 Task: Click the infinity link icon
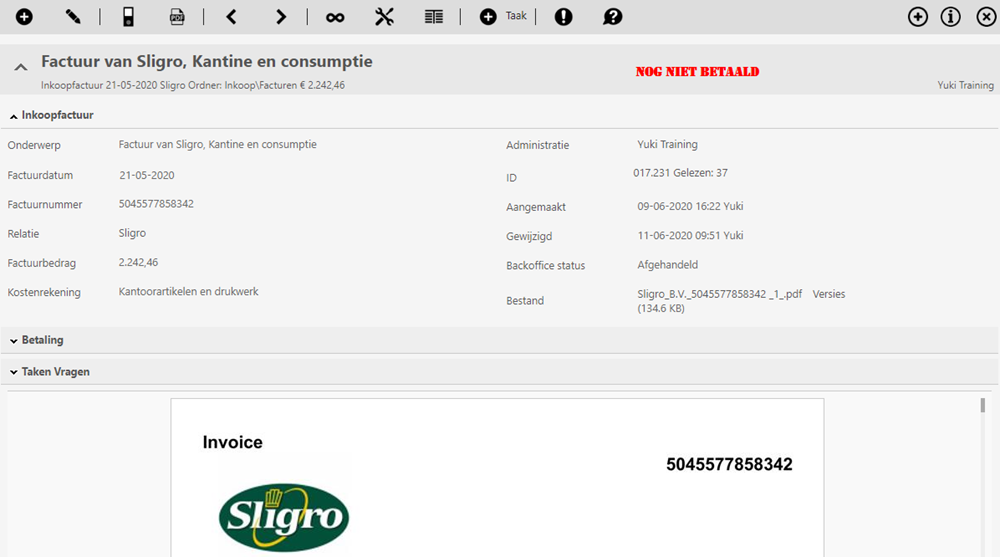pyautogui.click(x=335, y=16)
